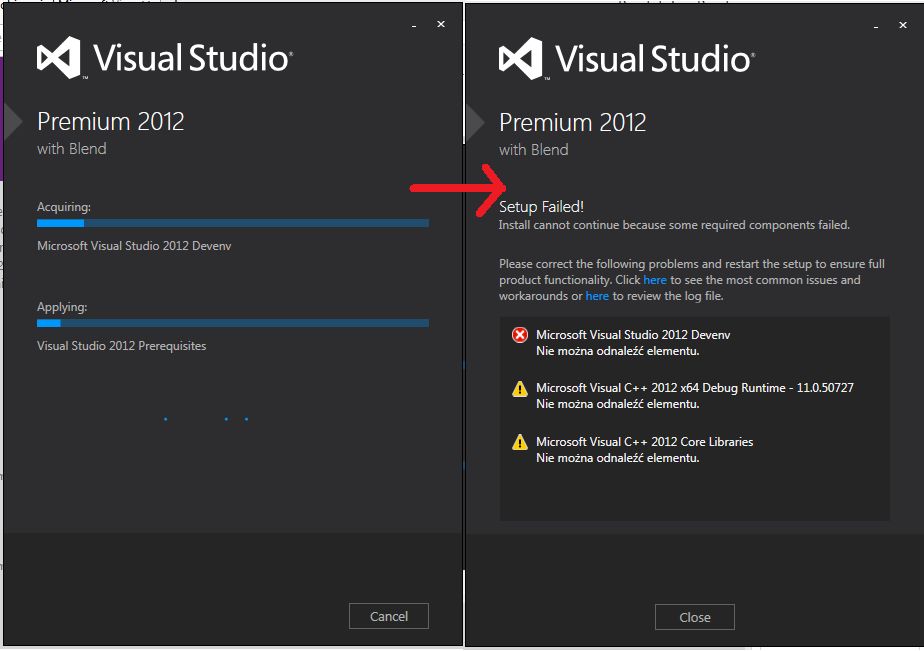Click 'Nie można odnaleźć elementu.' under Debug Runtime
Image resolution: width=924 pixels, height=651 pixels.
(618, 404)
